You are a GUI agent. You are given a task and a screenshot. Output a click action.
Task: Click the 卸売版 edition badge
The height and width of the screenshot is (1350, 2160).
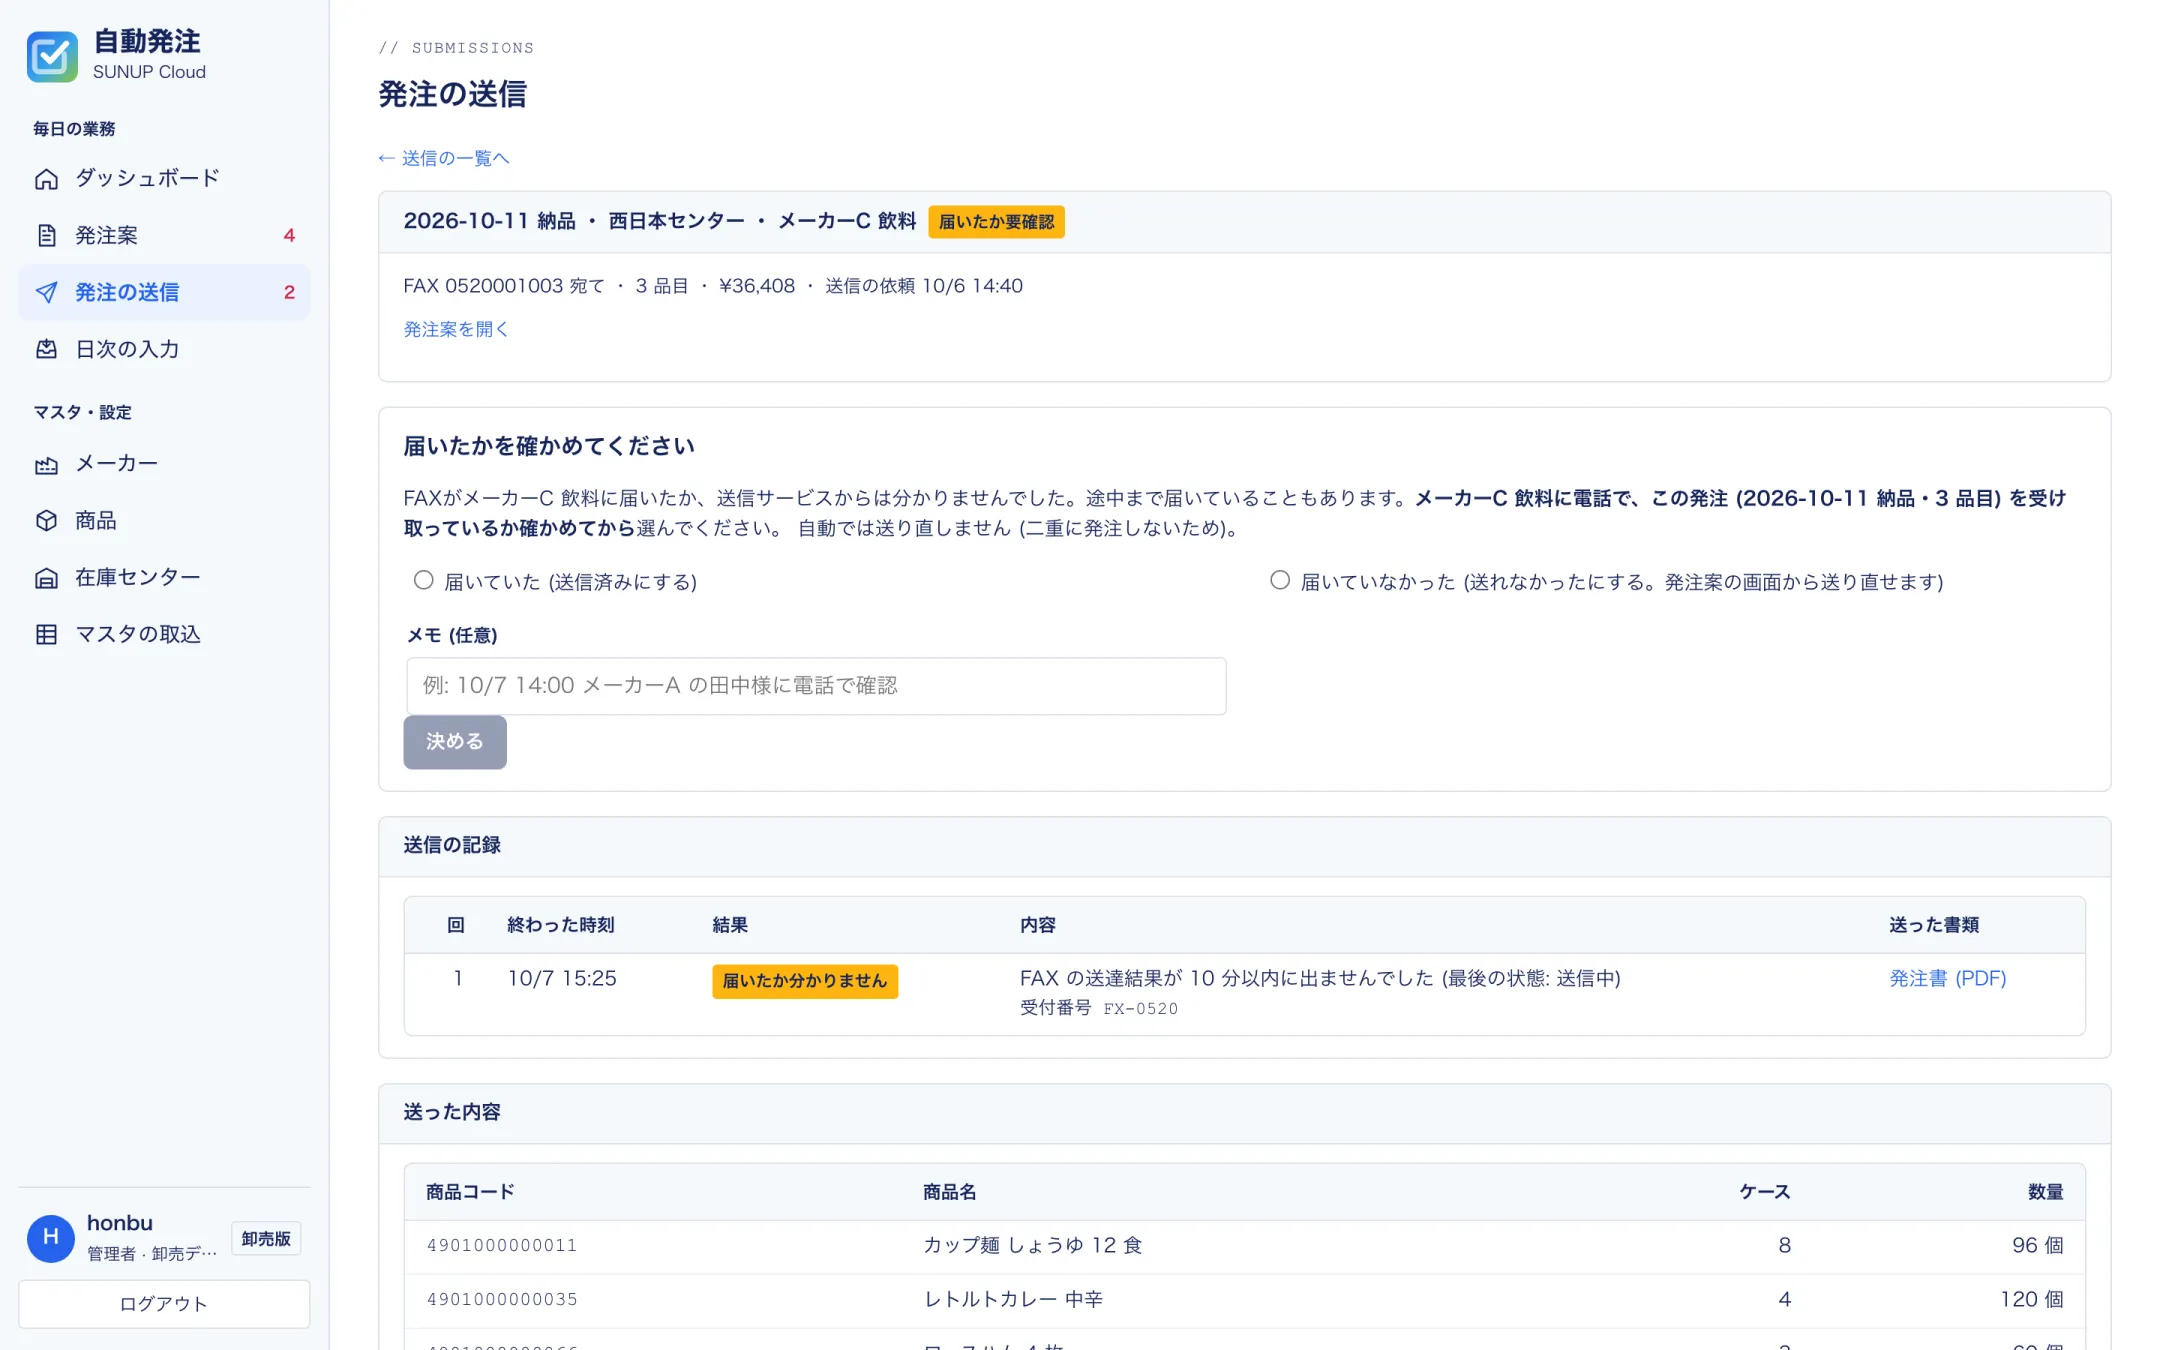(266, 1239)
